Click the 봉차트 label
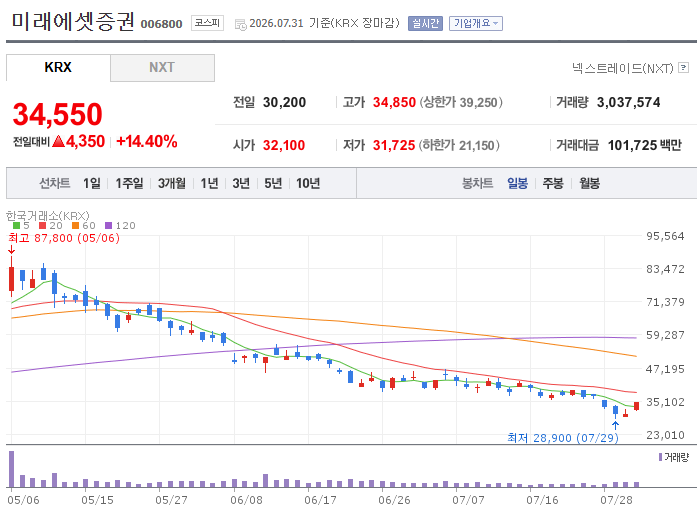Viewport: 697px width, 512px height. (477, 183)
